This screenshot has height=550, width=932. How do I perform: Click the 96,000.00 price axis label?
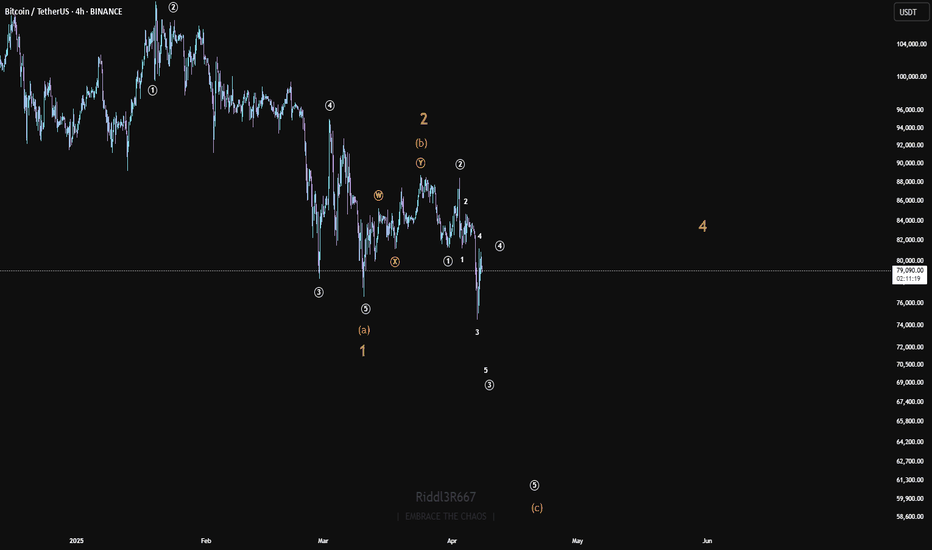tap(911, 110)
